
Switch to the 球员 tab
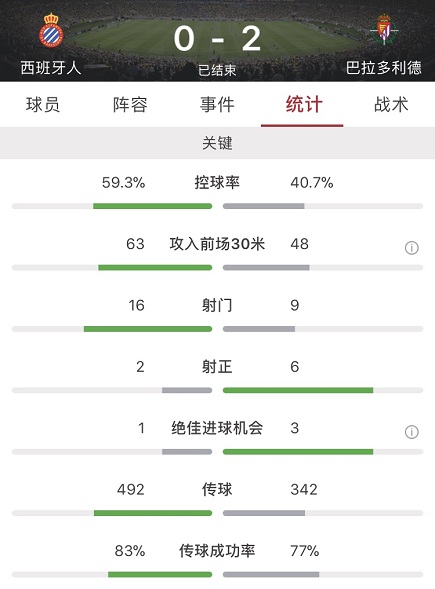click(x=43, y=104)
